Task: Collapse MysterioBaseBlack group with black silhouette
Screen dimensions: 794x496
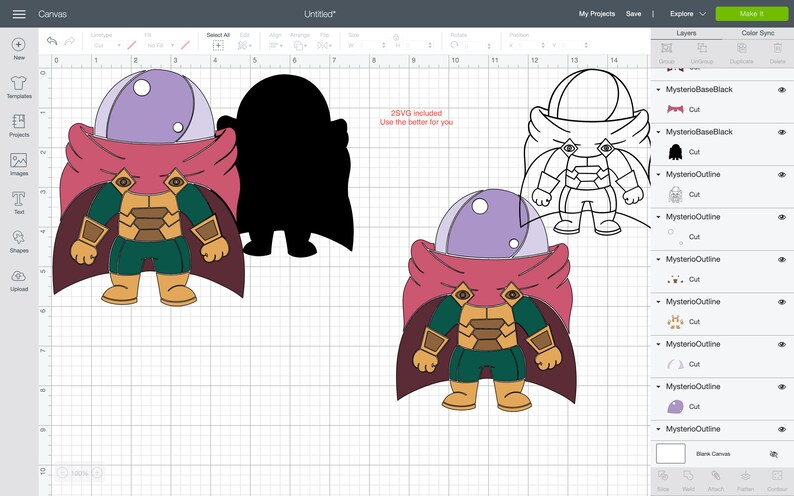Action: click(658, 132)
